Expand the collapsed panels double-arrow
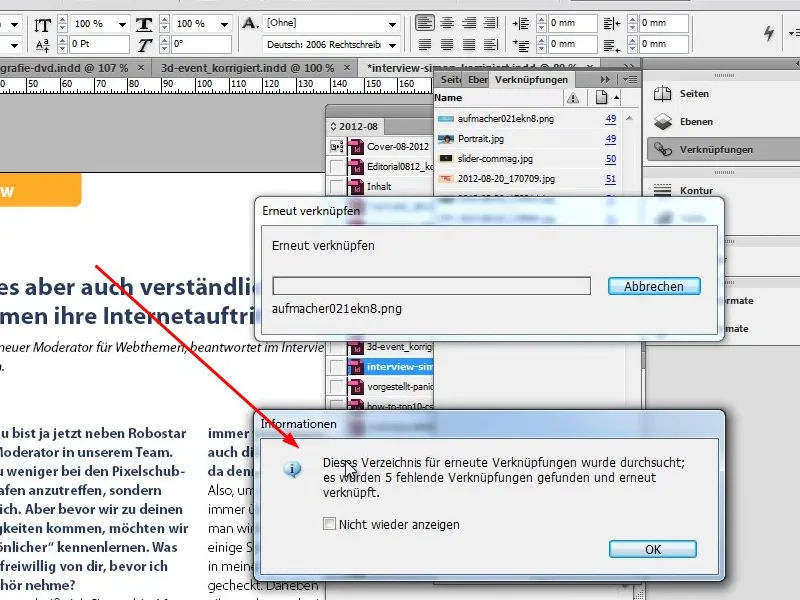The image size is (800, 600). tap(605, 80)
